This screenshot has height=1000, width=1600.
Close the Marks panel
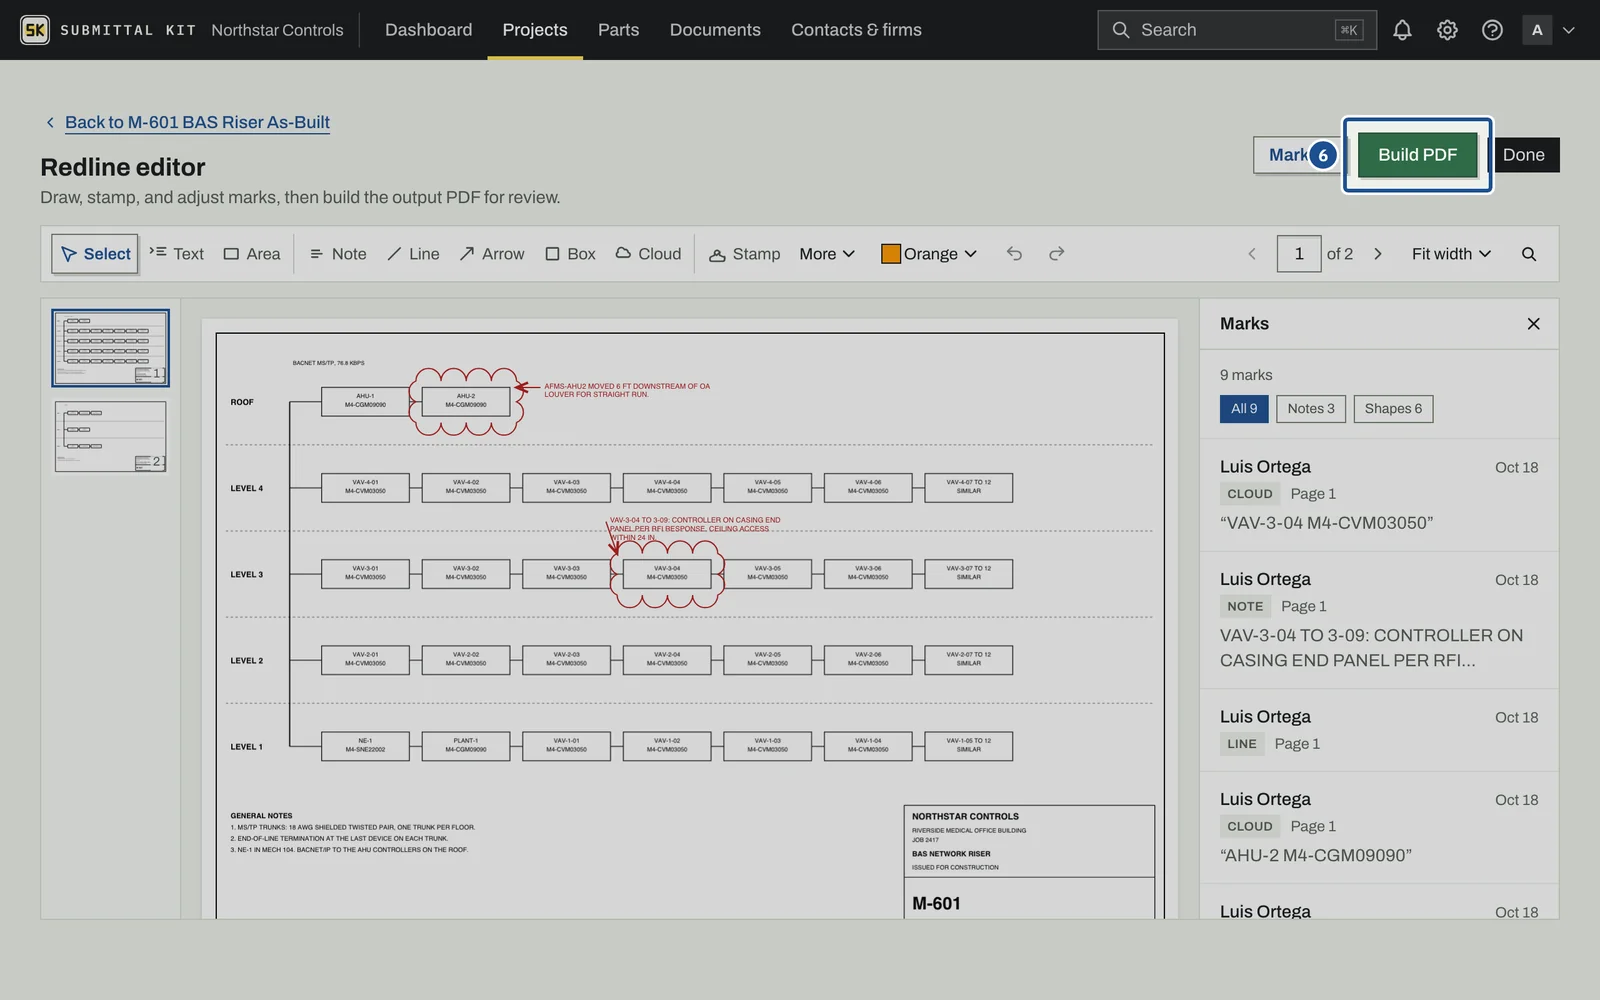pos(1533,324)
